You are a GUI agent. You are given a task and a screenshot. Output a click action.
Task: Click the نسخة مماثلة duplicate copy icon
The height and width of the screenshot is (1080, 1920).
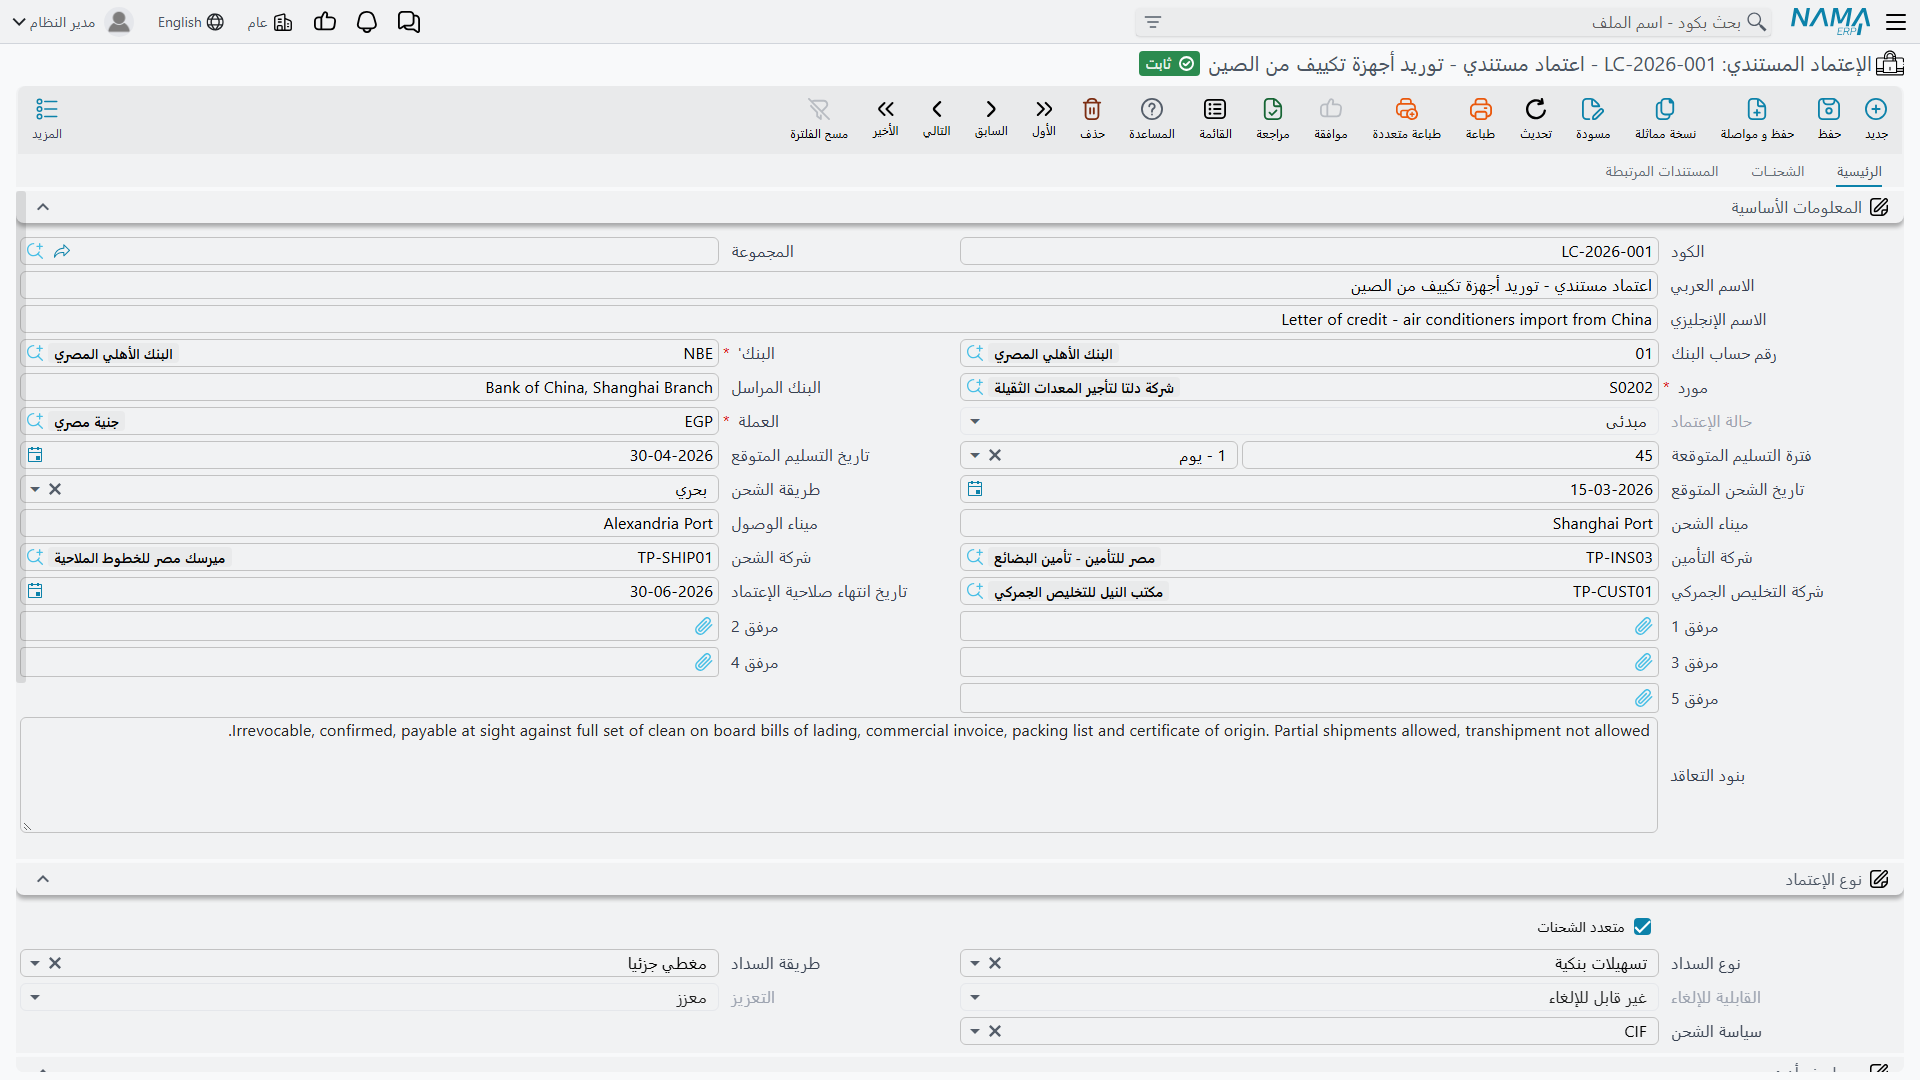pyautogui.click(x=1665, y=109)
